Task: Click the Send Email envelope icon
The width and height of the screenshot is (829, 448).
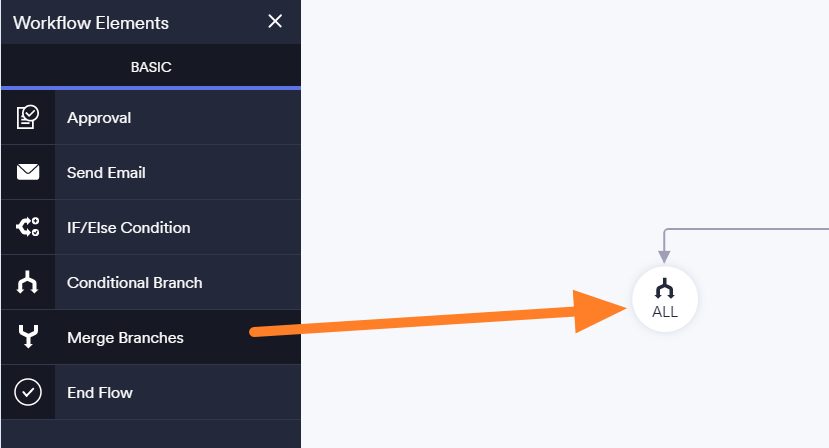Action: 27,173
